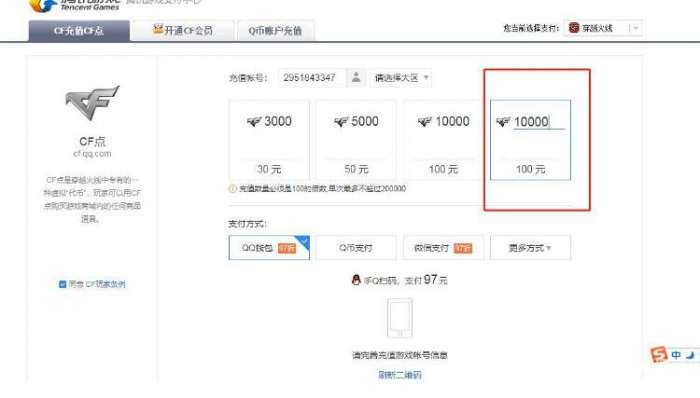Select the 3000 CF points 30元 option
This screenshot has width=700, height=398.
point(269,140)
